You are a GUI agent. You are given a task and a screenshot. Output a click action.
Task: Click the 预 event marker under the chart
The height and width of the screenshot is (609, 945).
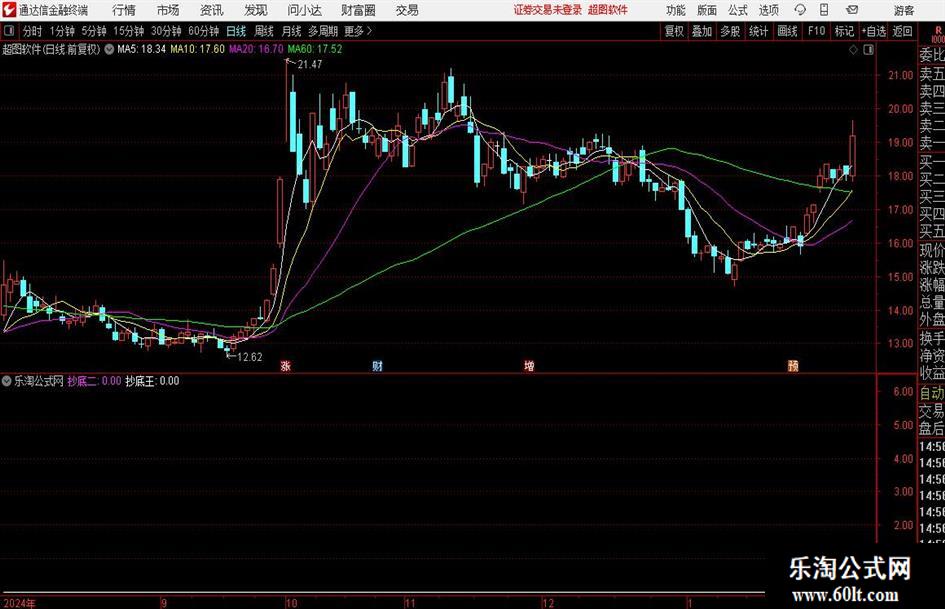793,365
